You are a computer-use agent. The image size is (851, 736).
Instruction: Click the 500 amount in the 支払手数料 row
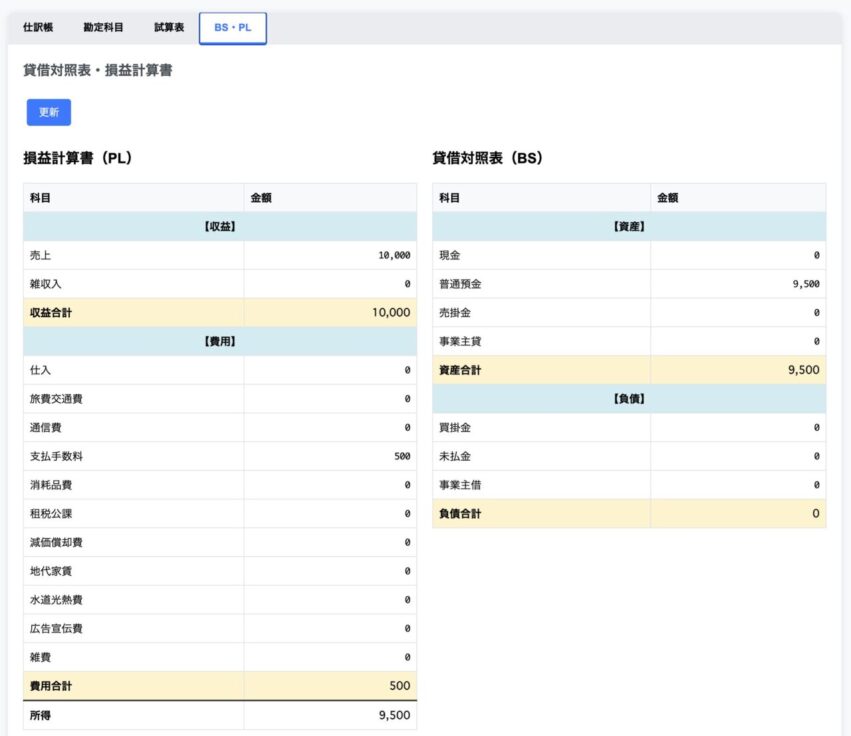pyautogui.click(x=402, y=456)
